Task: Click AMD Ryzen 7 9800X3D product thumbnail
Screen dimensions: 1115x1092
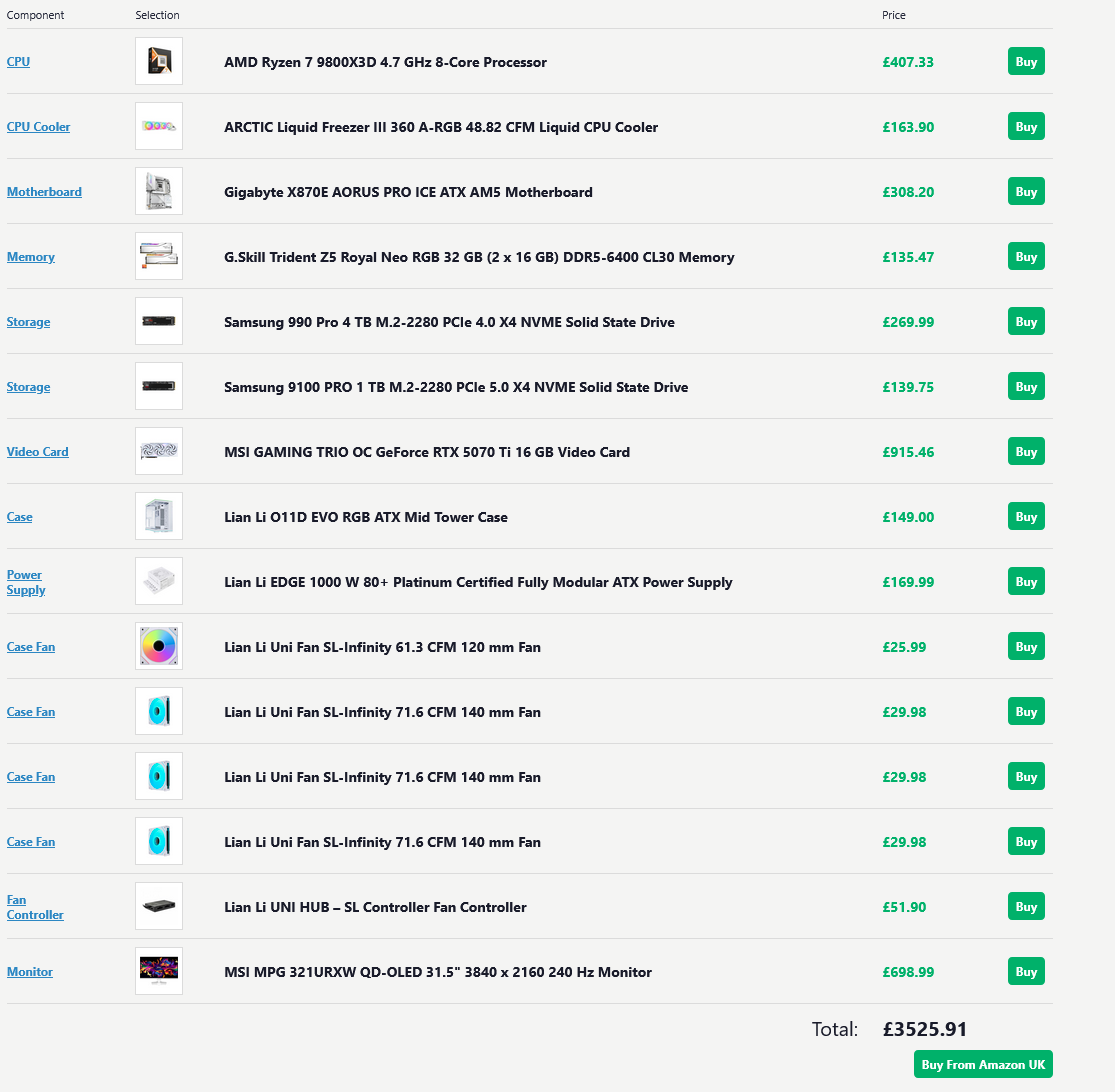Action: pos(159,61)
